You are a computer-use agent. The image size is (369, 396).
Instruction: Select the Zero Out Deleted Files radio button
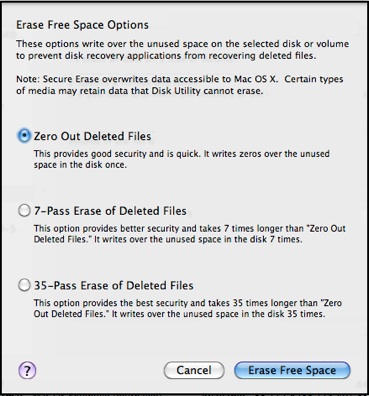(x=24, y=136)
